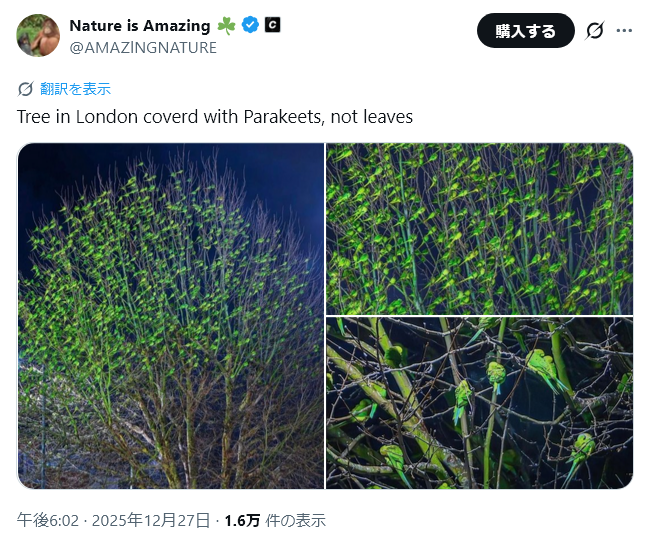
Task: Click the blue verified checkmark badge
Action: click(x=250, y=25)
